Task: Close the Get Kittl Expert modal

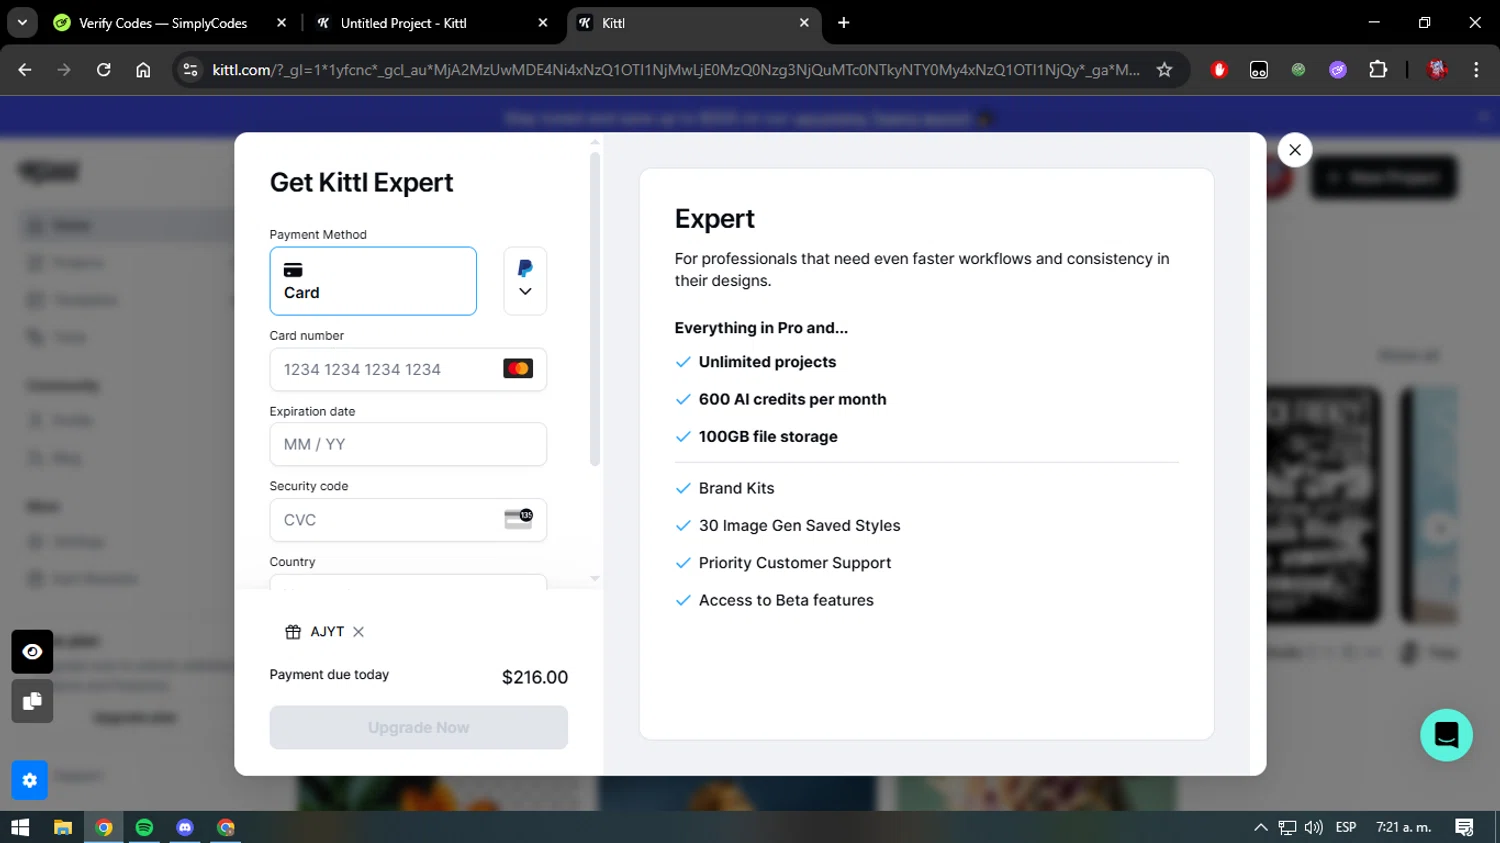Action: point(1294,150)
